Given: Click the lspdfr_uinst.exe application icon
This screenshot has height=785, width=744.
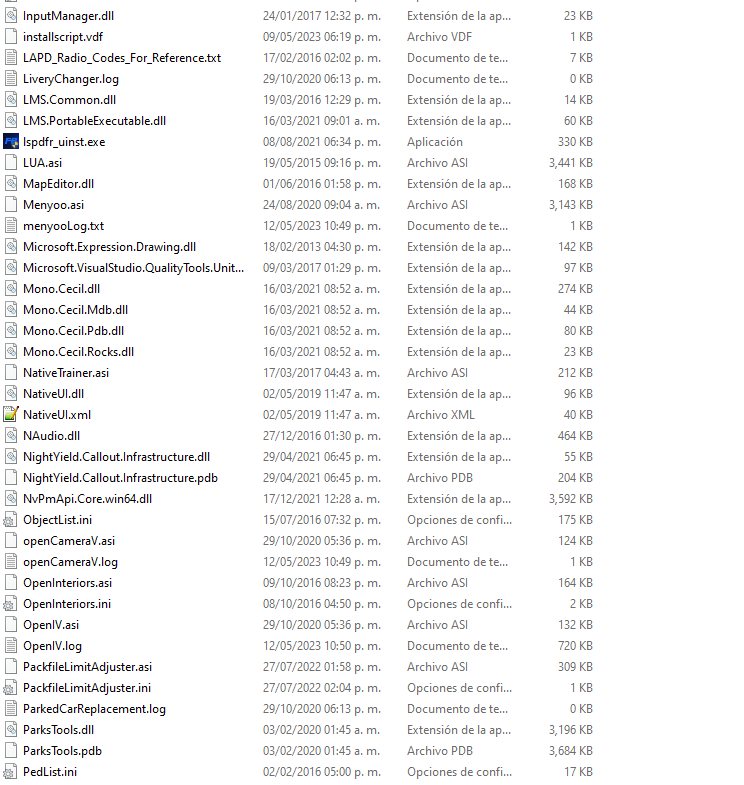Looking at the screenshot, I should click(x=11, y=142).
